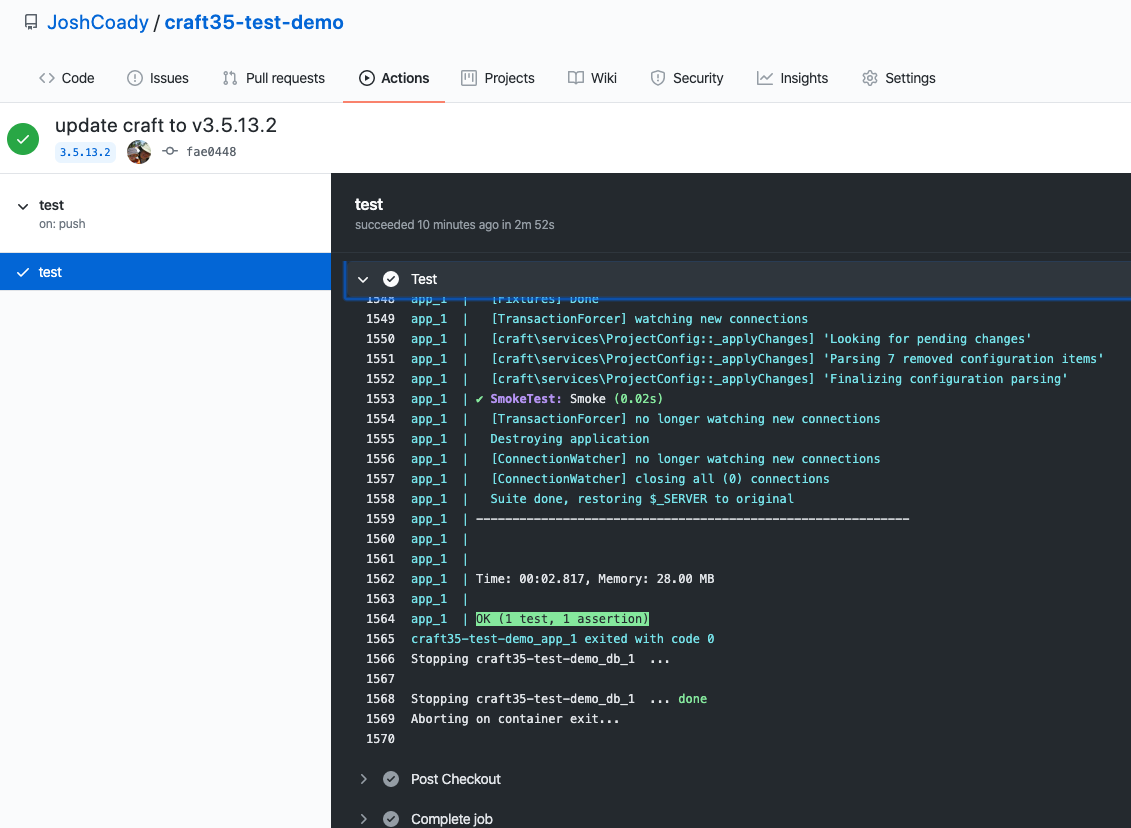
Task: Open the craft35-test-demo repository link
Action: 254,22
